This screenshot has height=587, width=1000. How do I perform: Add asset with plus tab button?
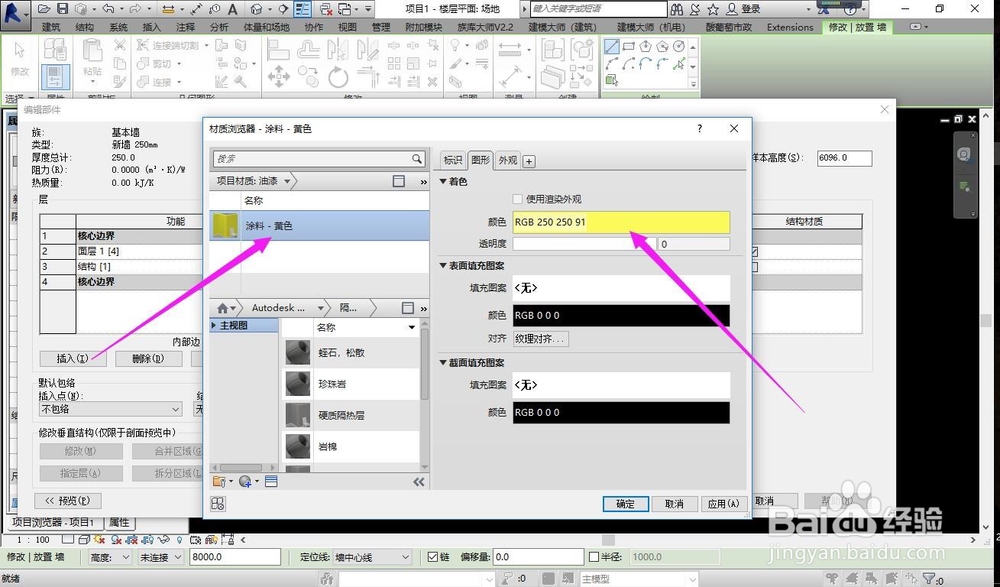[529, 161]
